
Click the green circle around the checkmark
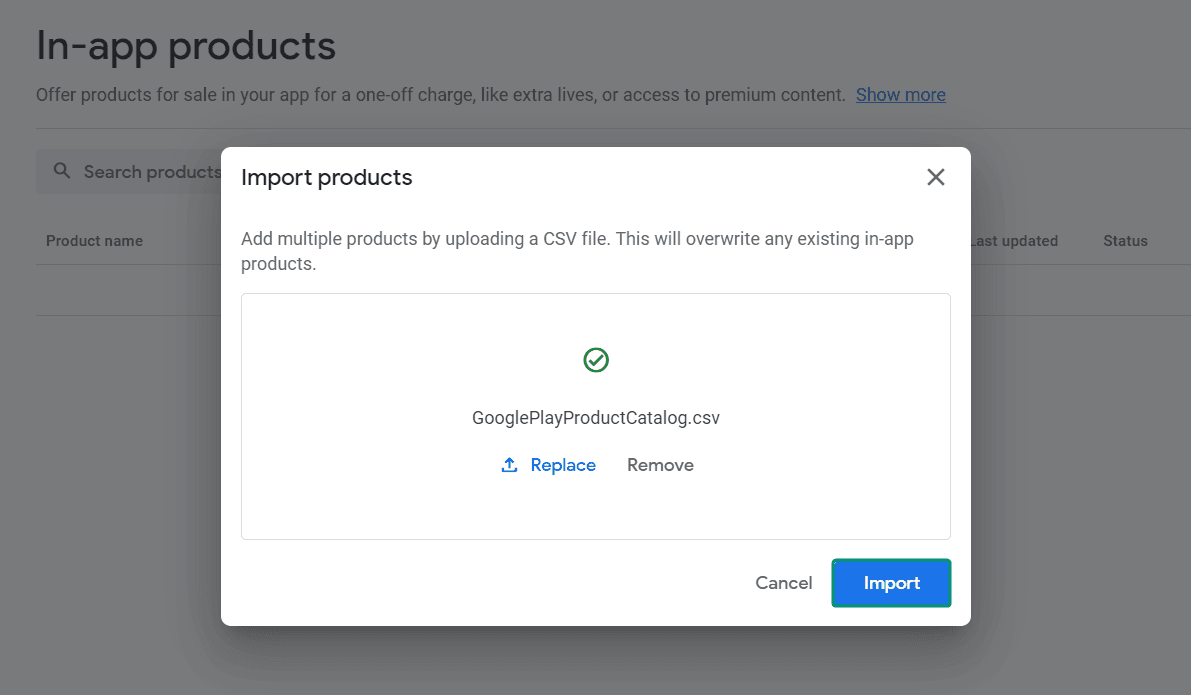(x=595, y=360)
